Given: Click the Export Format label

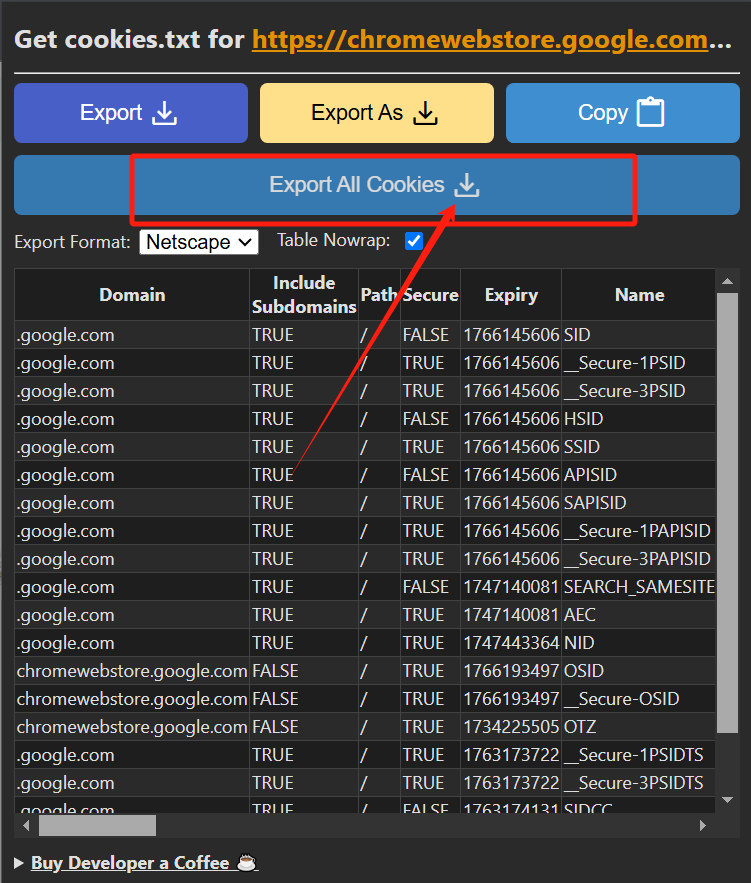Looking at the screenshot, I should (x=72, y=242).
